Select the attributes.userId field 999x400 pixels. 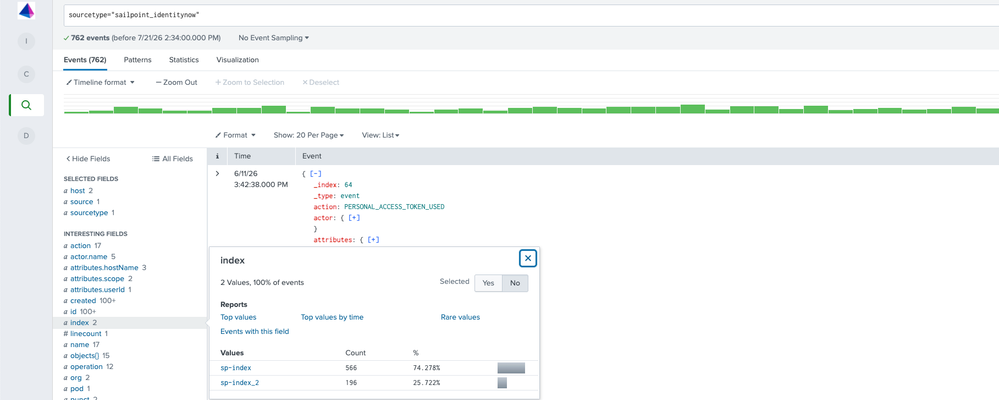pos(99,289)
